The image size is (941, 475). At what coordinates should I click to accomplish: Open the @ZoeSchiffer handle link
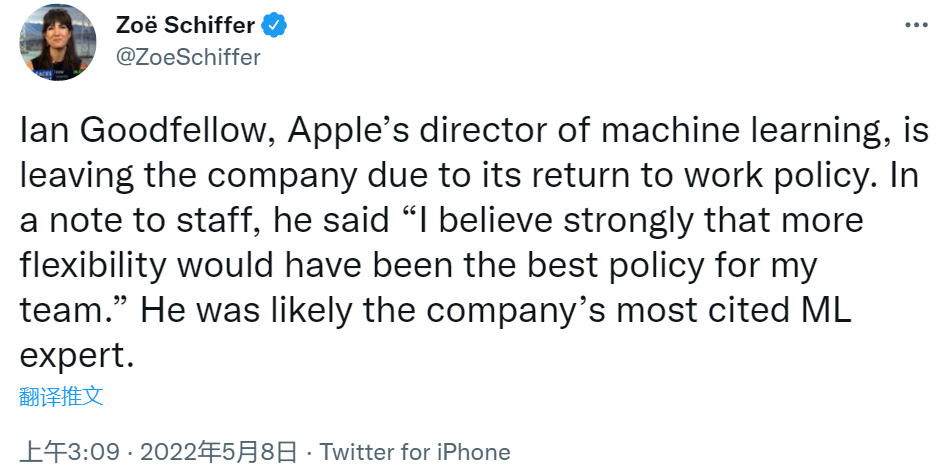[x=189, y=57]
